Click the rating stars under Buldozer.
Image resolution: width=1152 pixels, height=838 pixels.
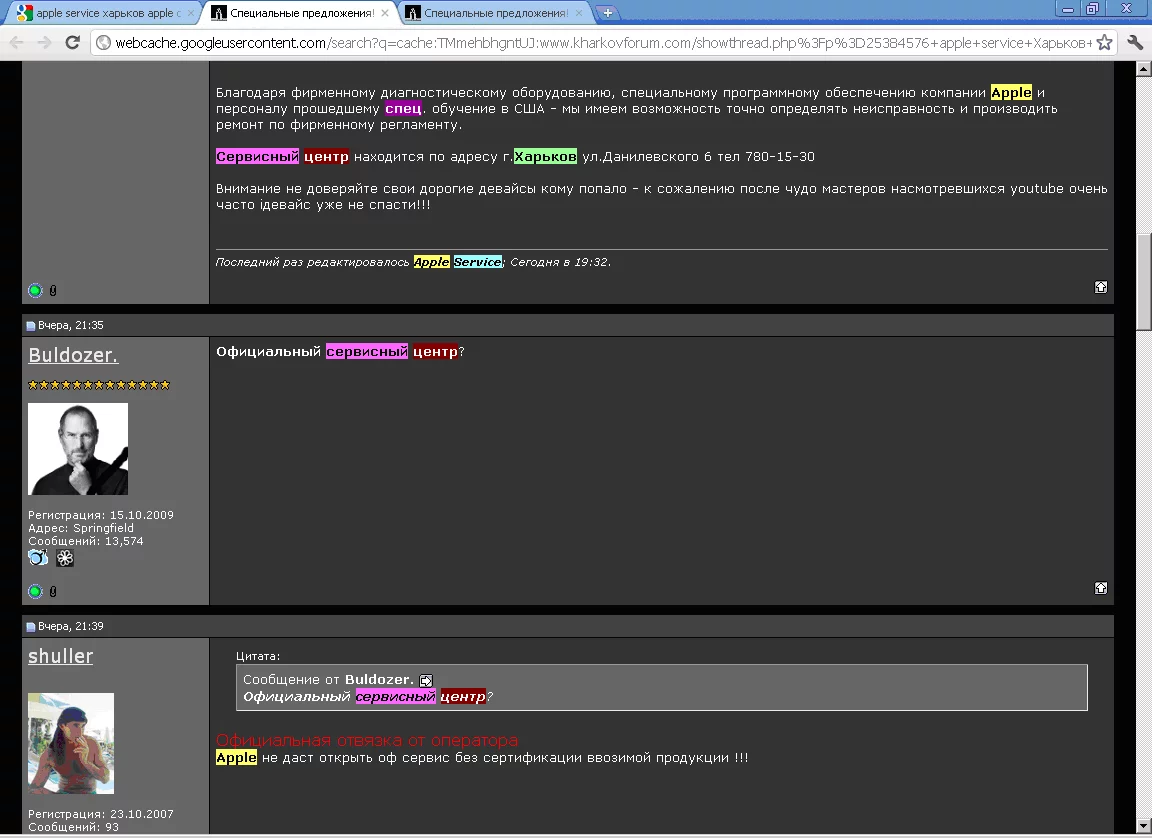pyautogui.click(x=99, y=385)
